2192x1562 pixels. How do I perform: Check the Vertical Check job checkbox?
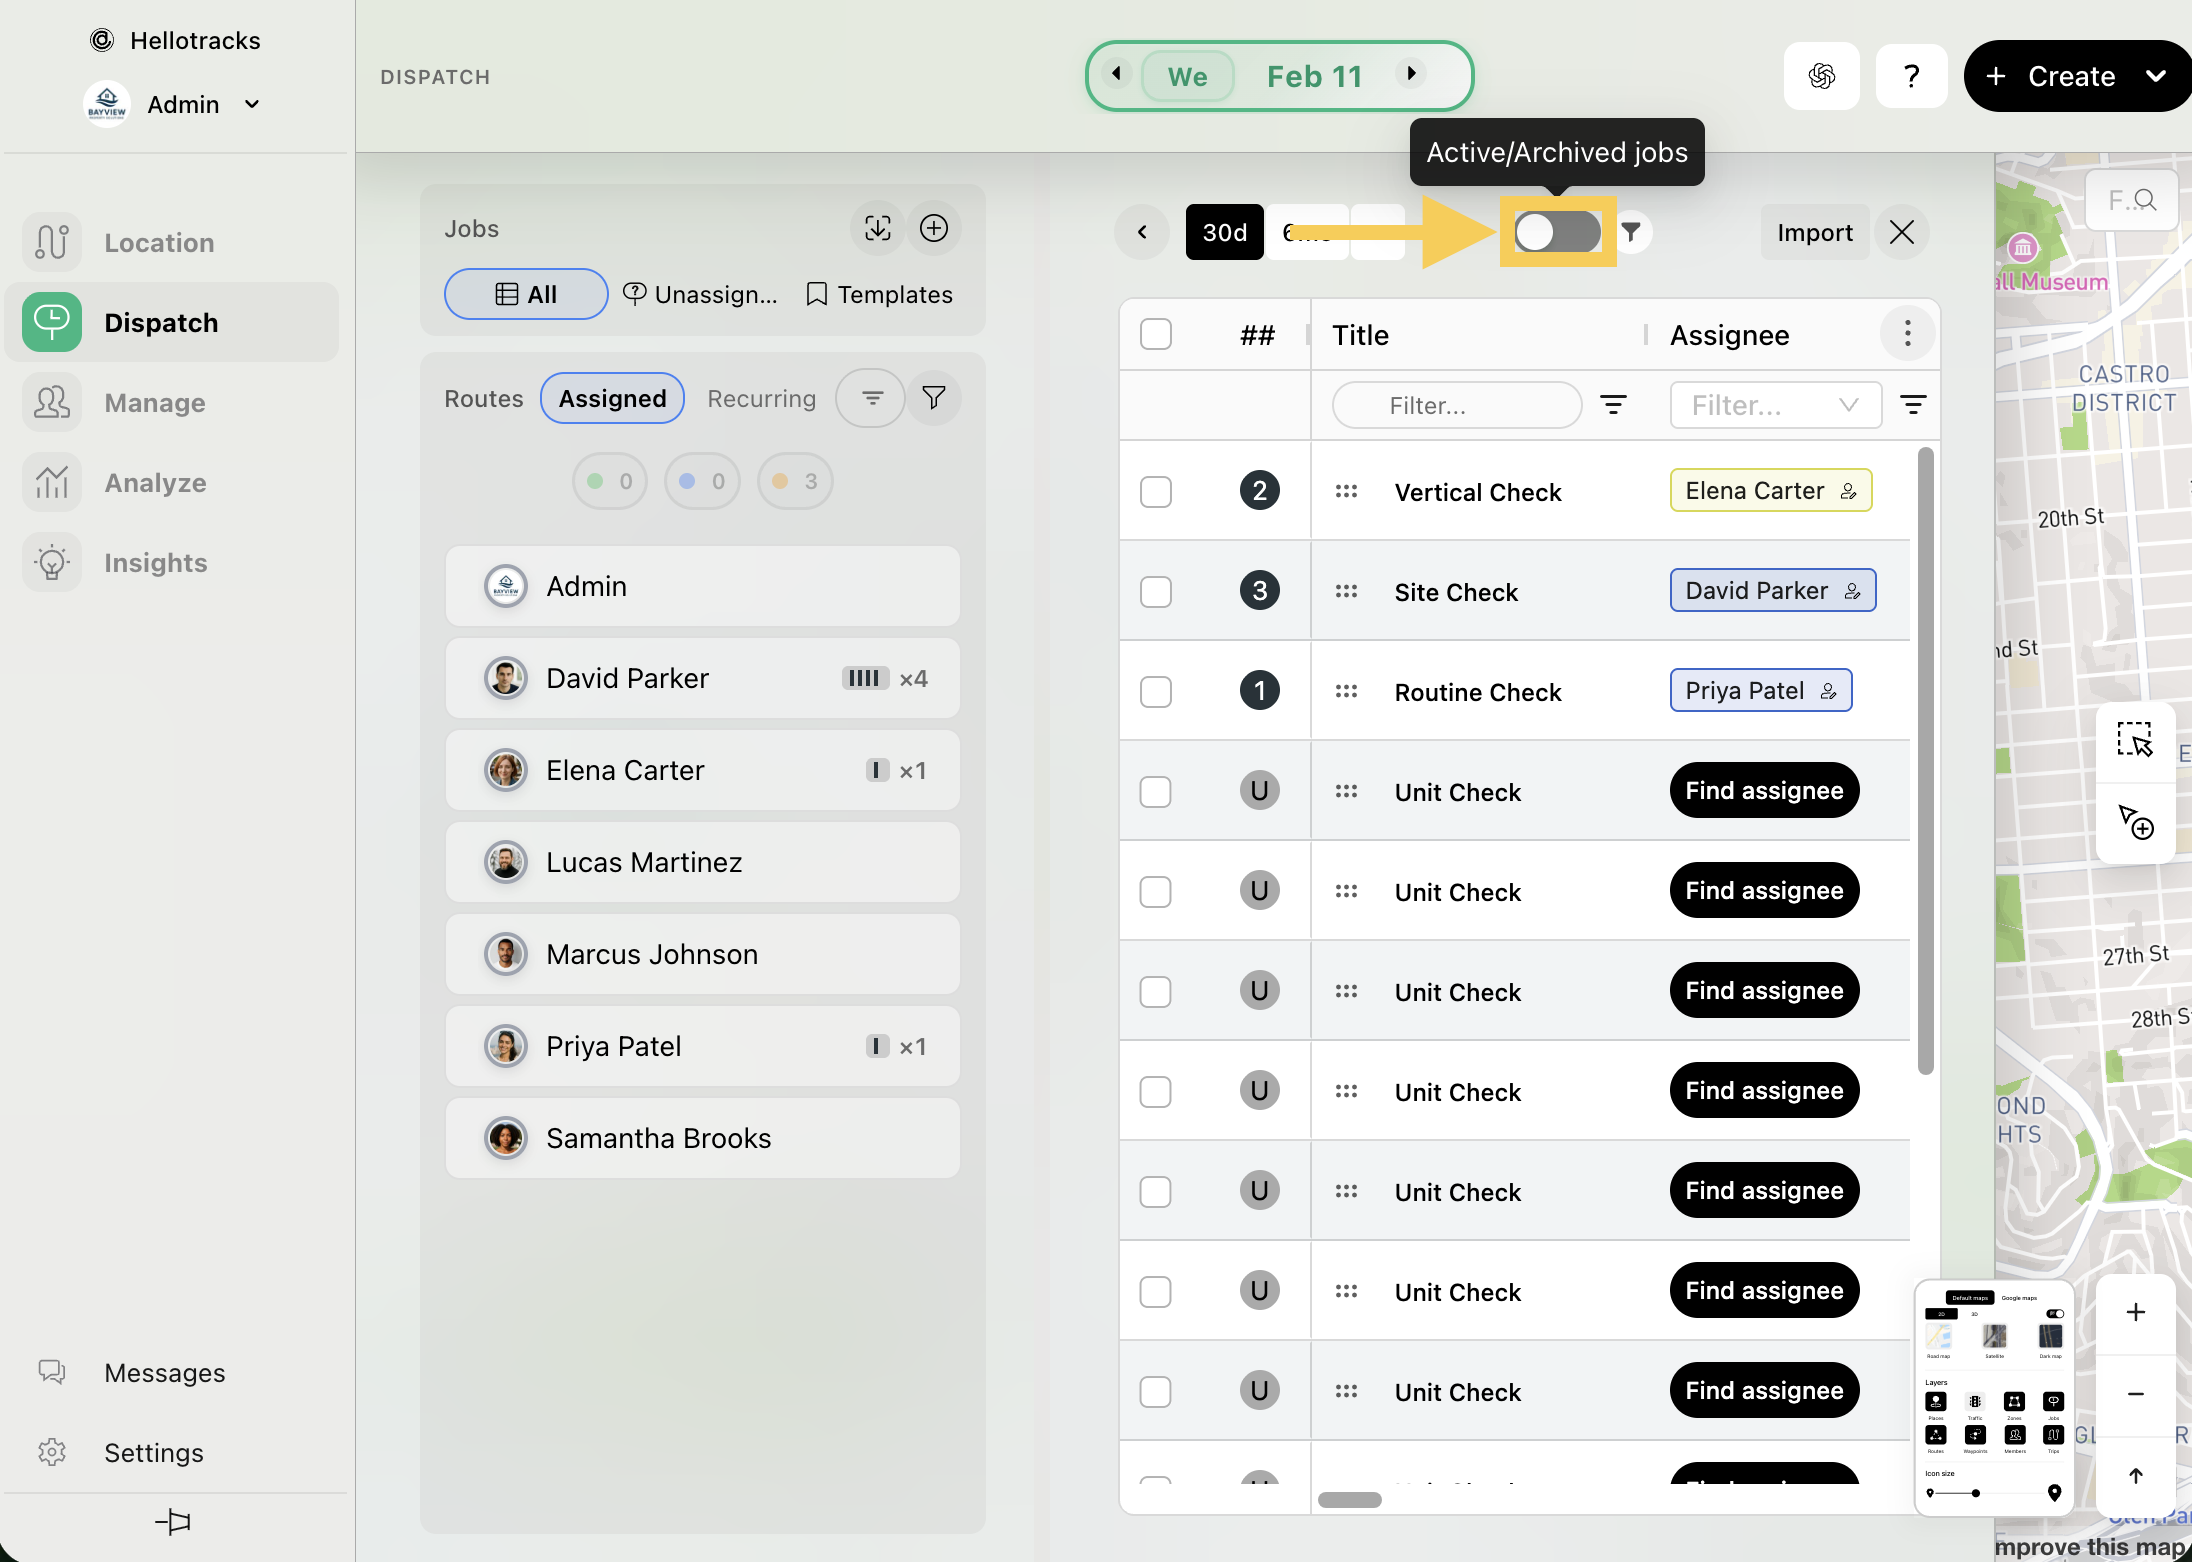[x=1155, y=491]
